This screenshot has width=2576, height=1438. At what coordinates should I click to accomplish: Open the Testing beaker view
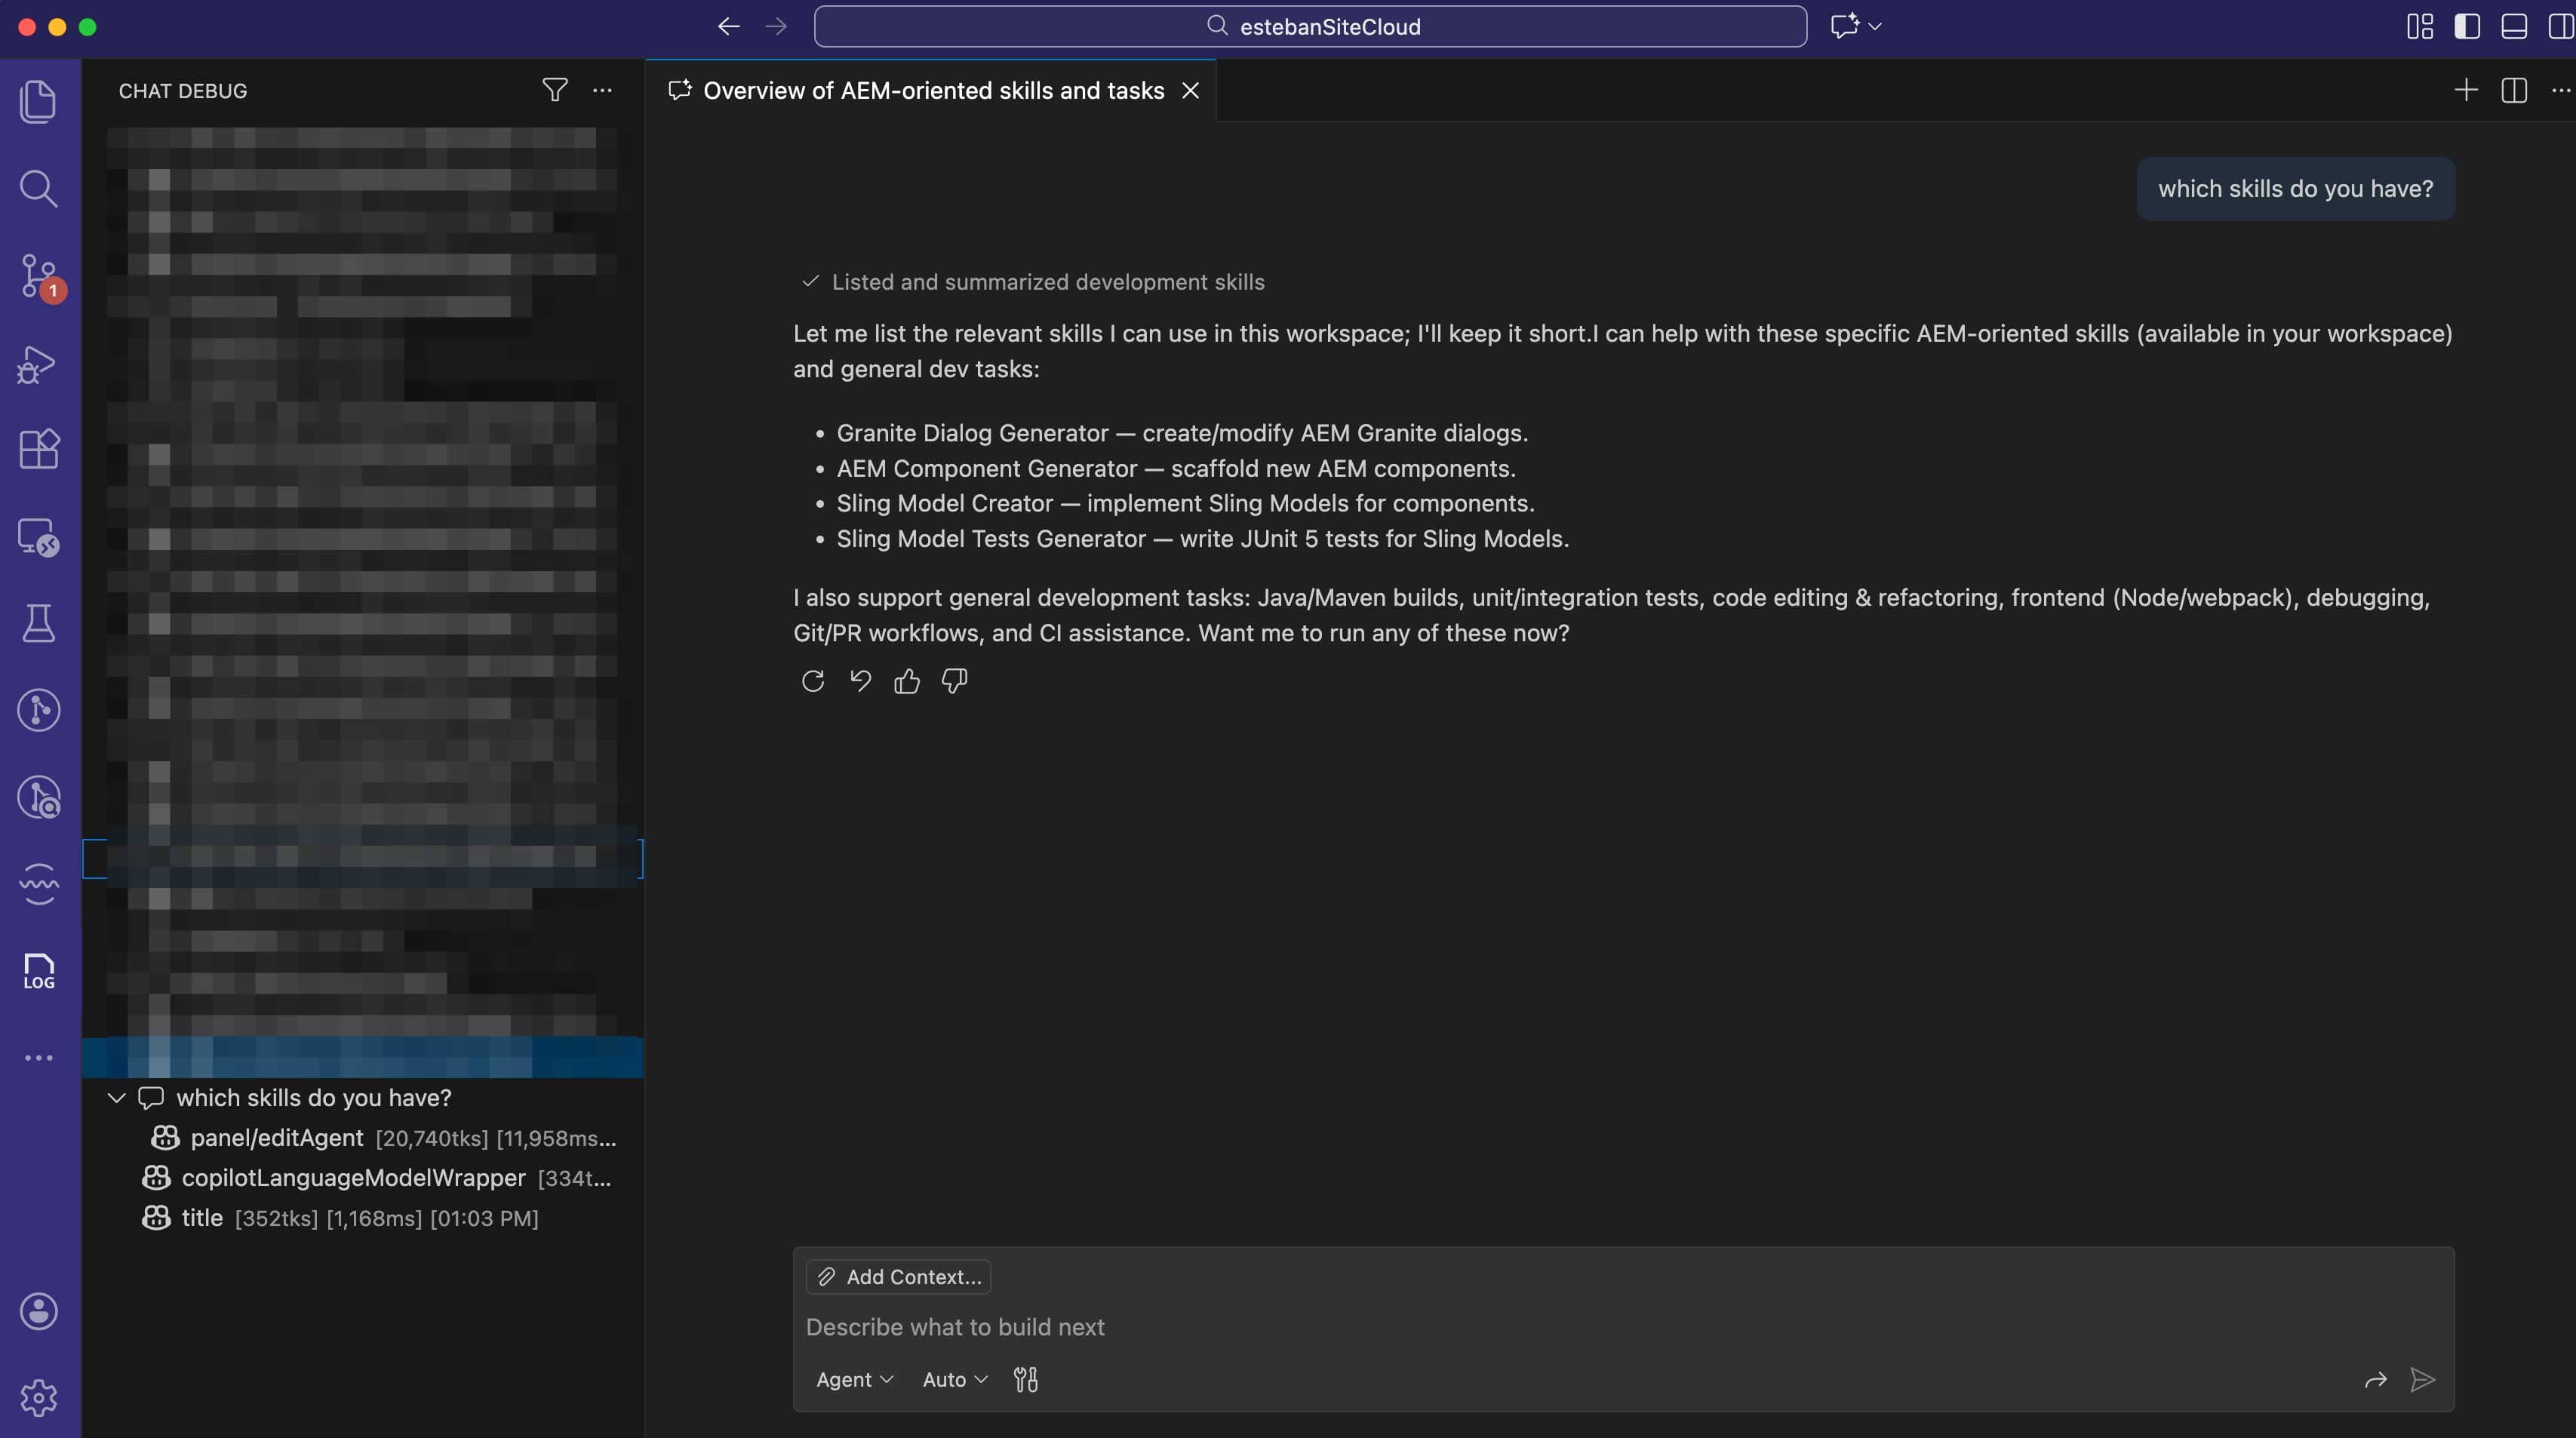pos(38,623)
